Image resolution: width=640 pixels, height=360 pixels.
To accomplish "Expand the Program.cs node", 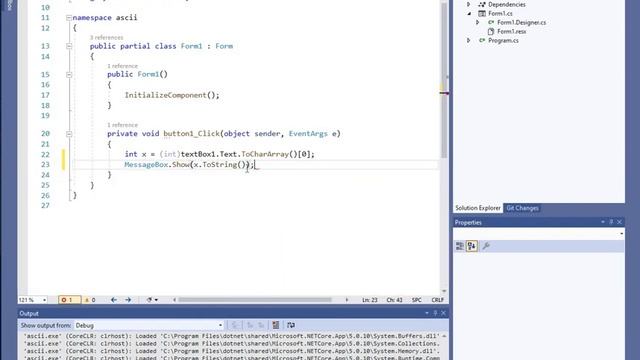I will coord(469,40).
